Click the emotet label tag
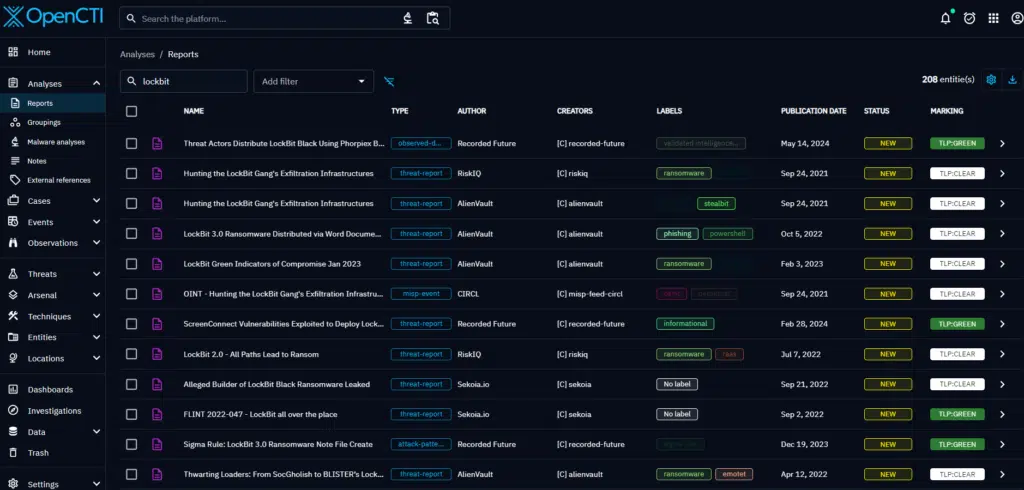This screenshot has width=1024, height=490. [734, 474]
